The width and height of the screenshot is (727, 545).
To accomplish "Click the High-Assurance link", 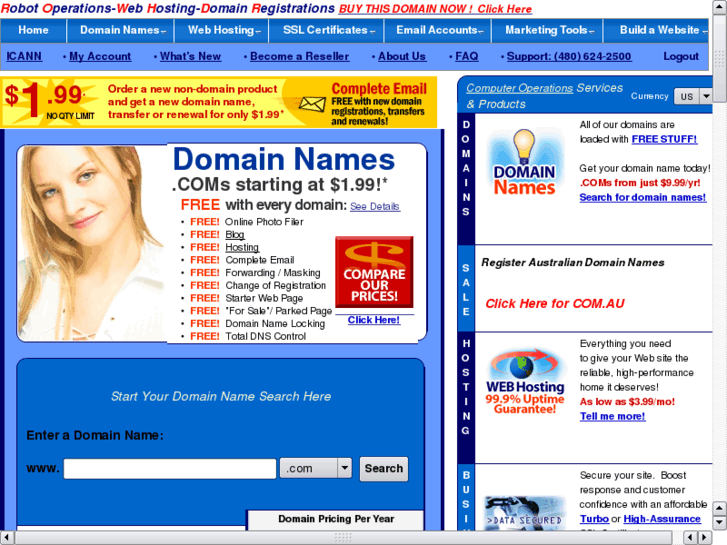I will 662,519.
